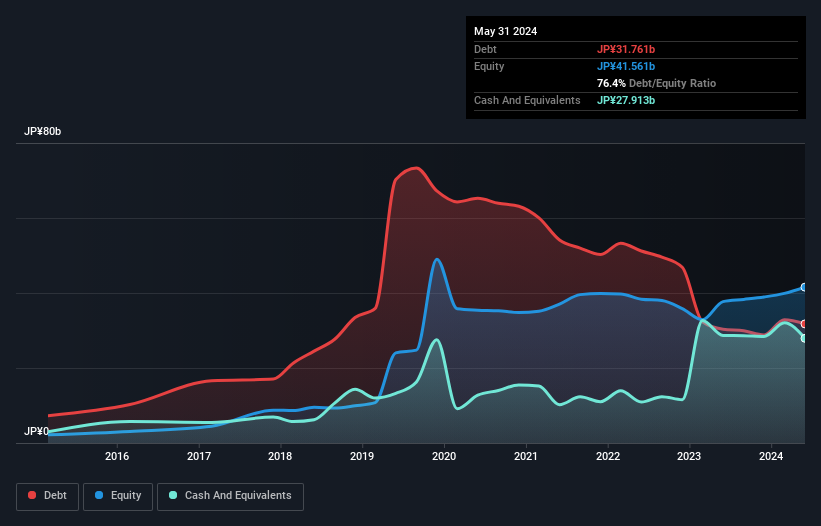The image size is (821, 526).
Task: Click the JP¥31.761b debt value
Action: coord(626,49)
